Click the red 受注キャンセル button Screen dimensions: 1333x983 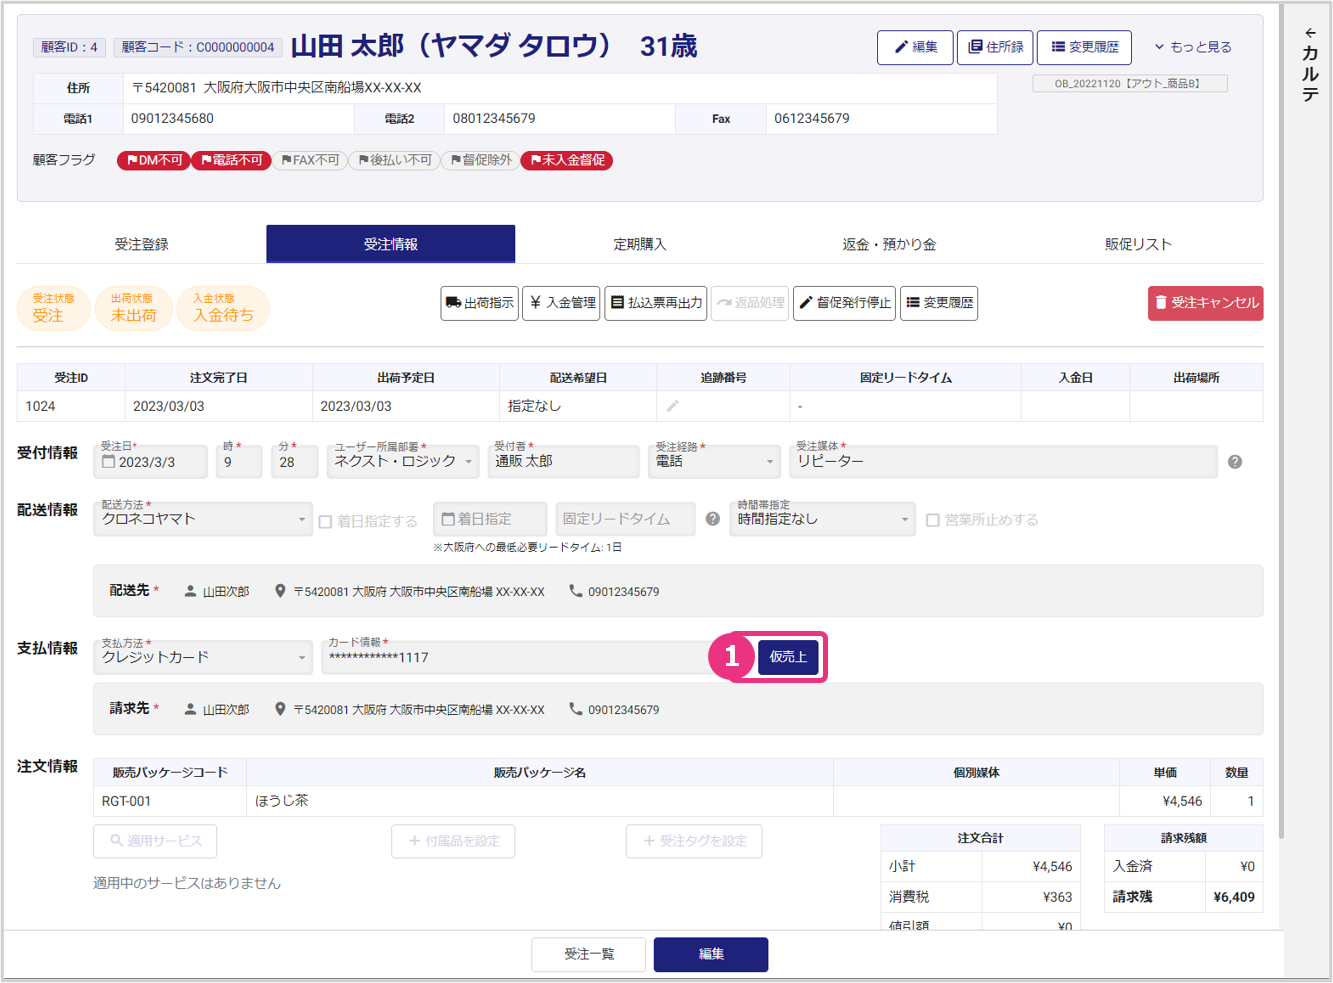tap(1205, 303)
